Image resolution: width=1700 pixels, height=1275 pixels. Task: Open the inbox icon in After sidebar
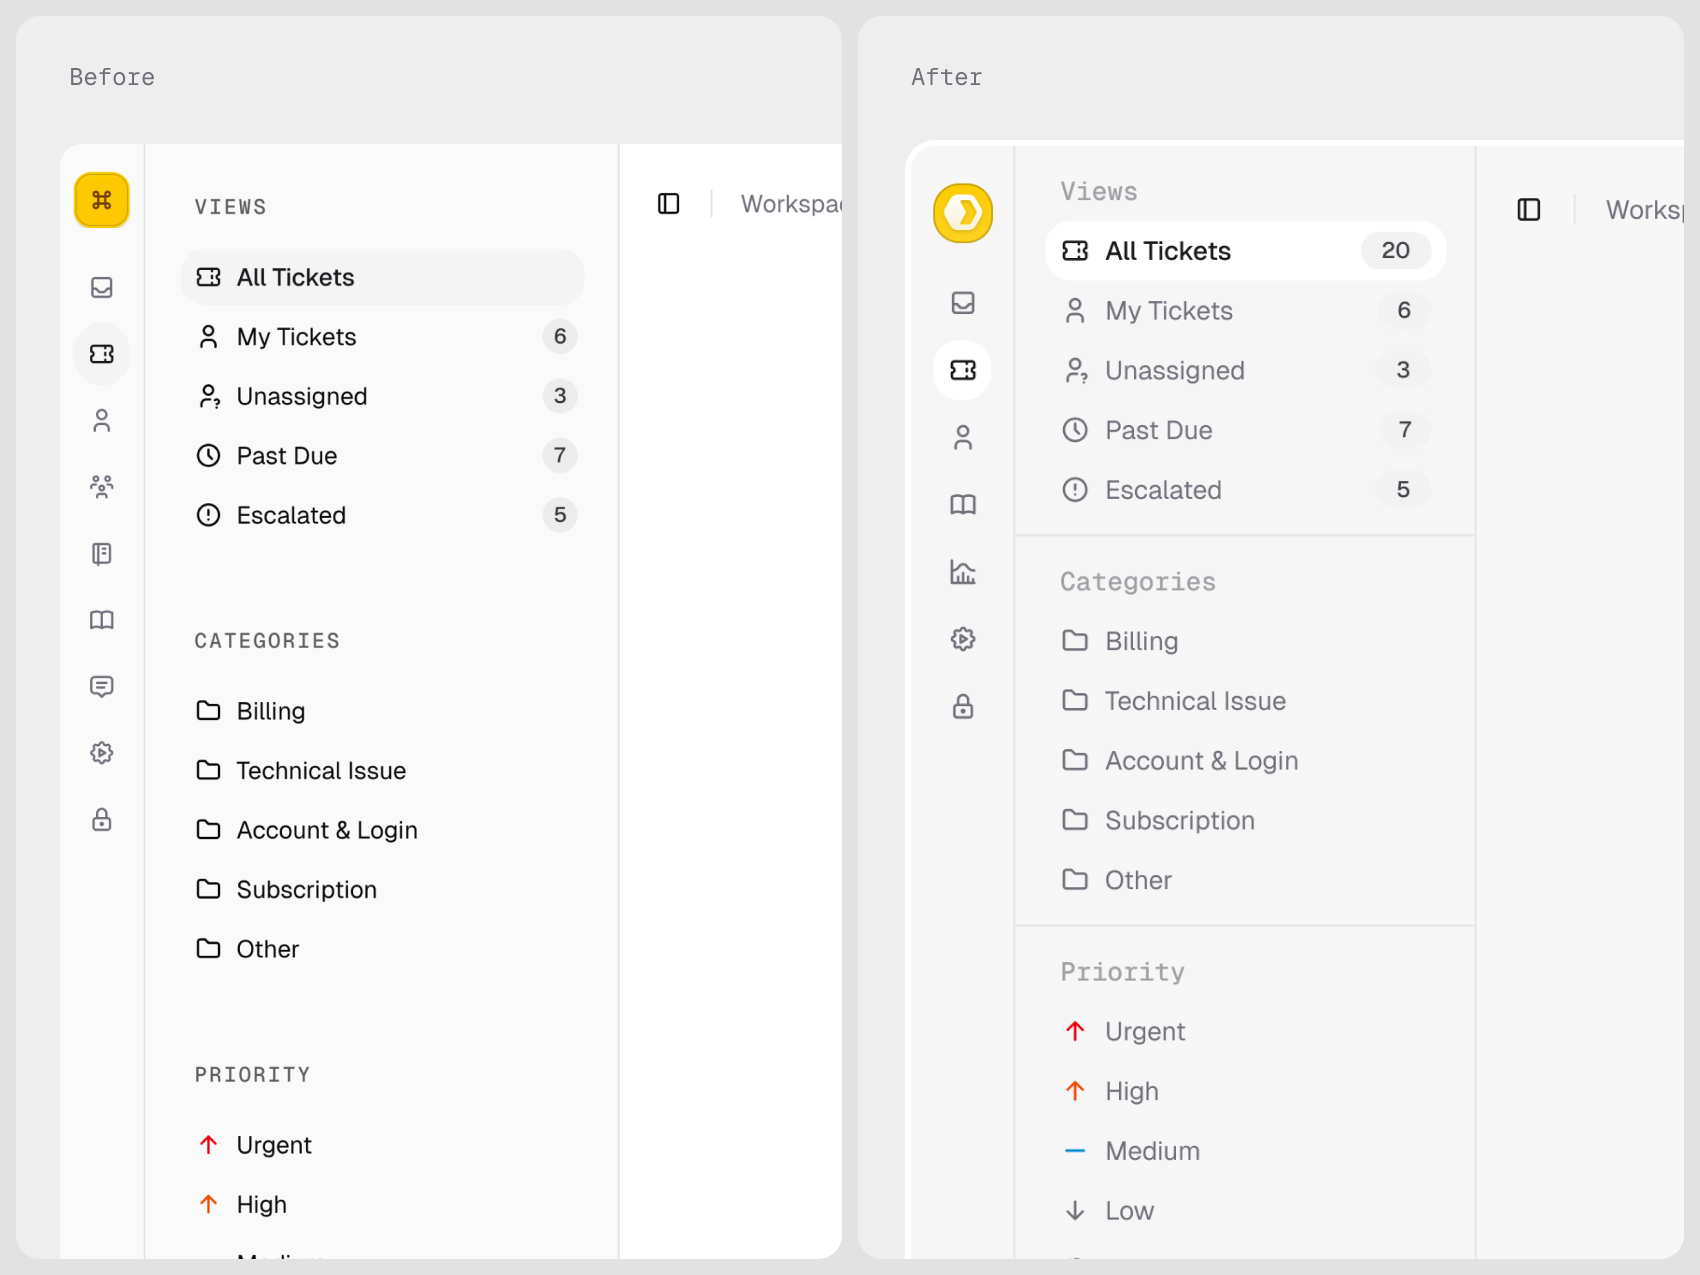pos(963,303)
